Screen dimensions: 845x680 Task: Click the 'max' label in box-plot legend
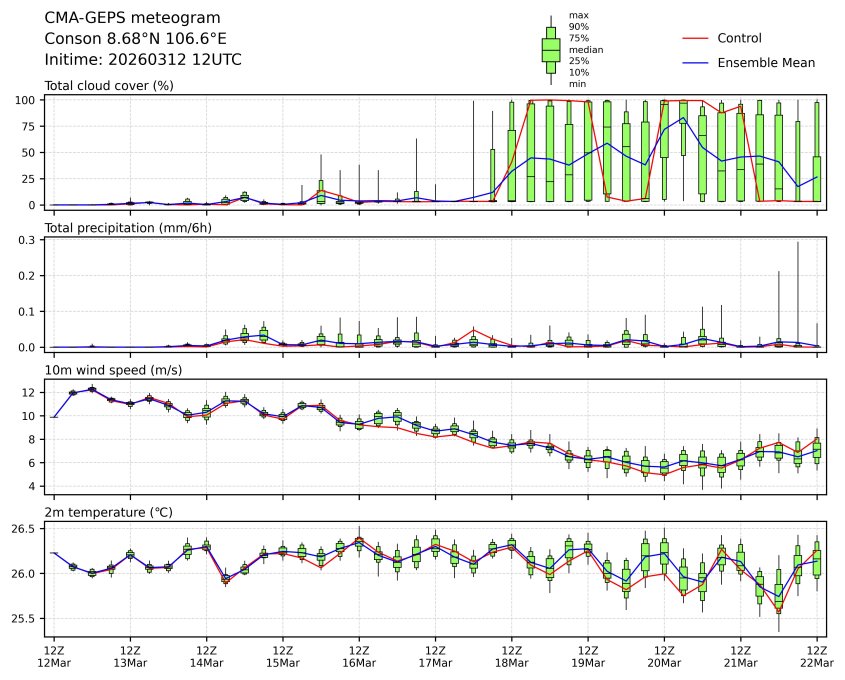tap(577, 16)
